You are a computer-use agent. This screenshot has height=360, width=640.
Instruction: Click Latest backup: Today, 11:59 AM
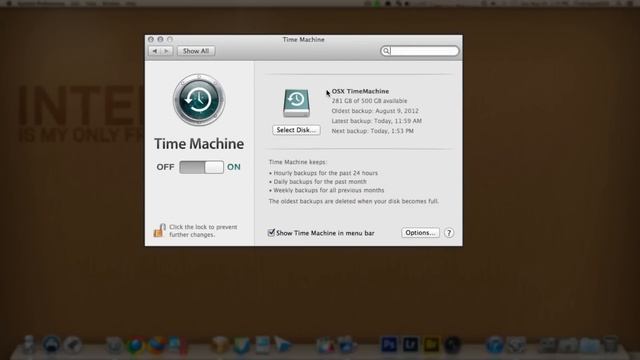[376, 121]
